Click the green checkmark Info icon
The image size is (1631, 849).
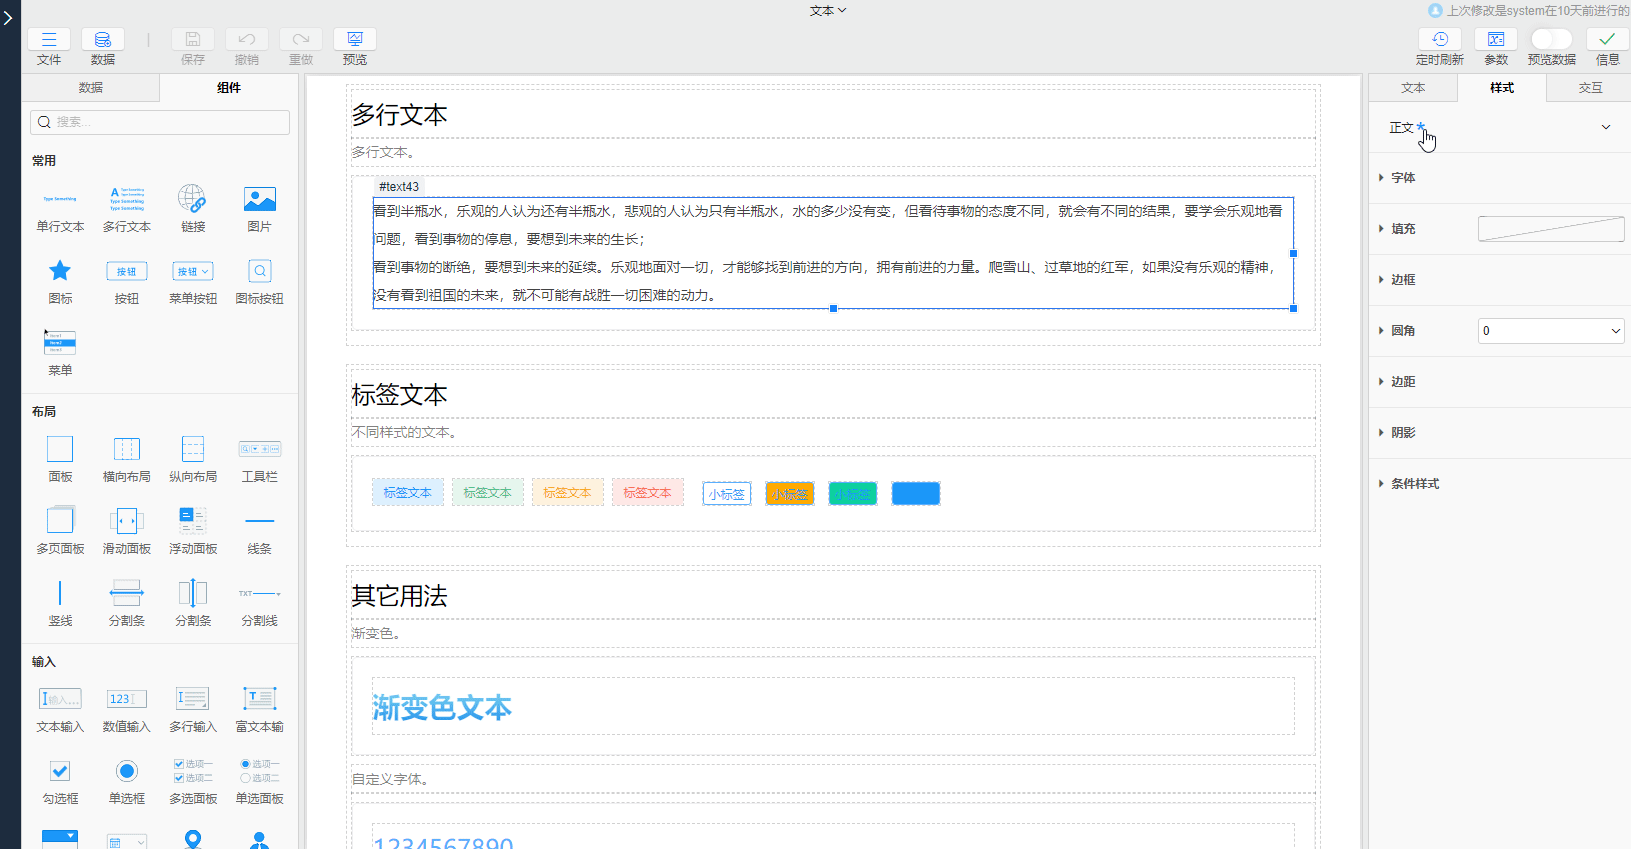coord(1607,40)
